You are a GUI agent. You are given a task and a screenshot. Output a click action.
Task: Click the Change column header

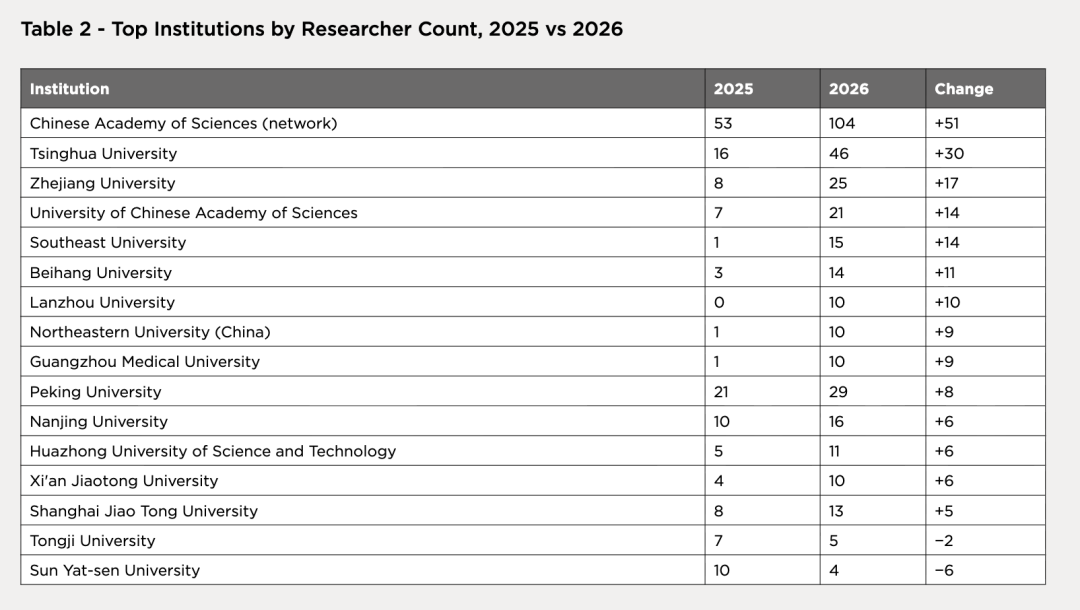985,88
